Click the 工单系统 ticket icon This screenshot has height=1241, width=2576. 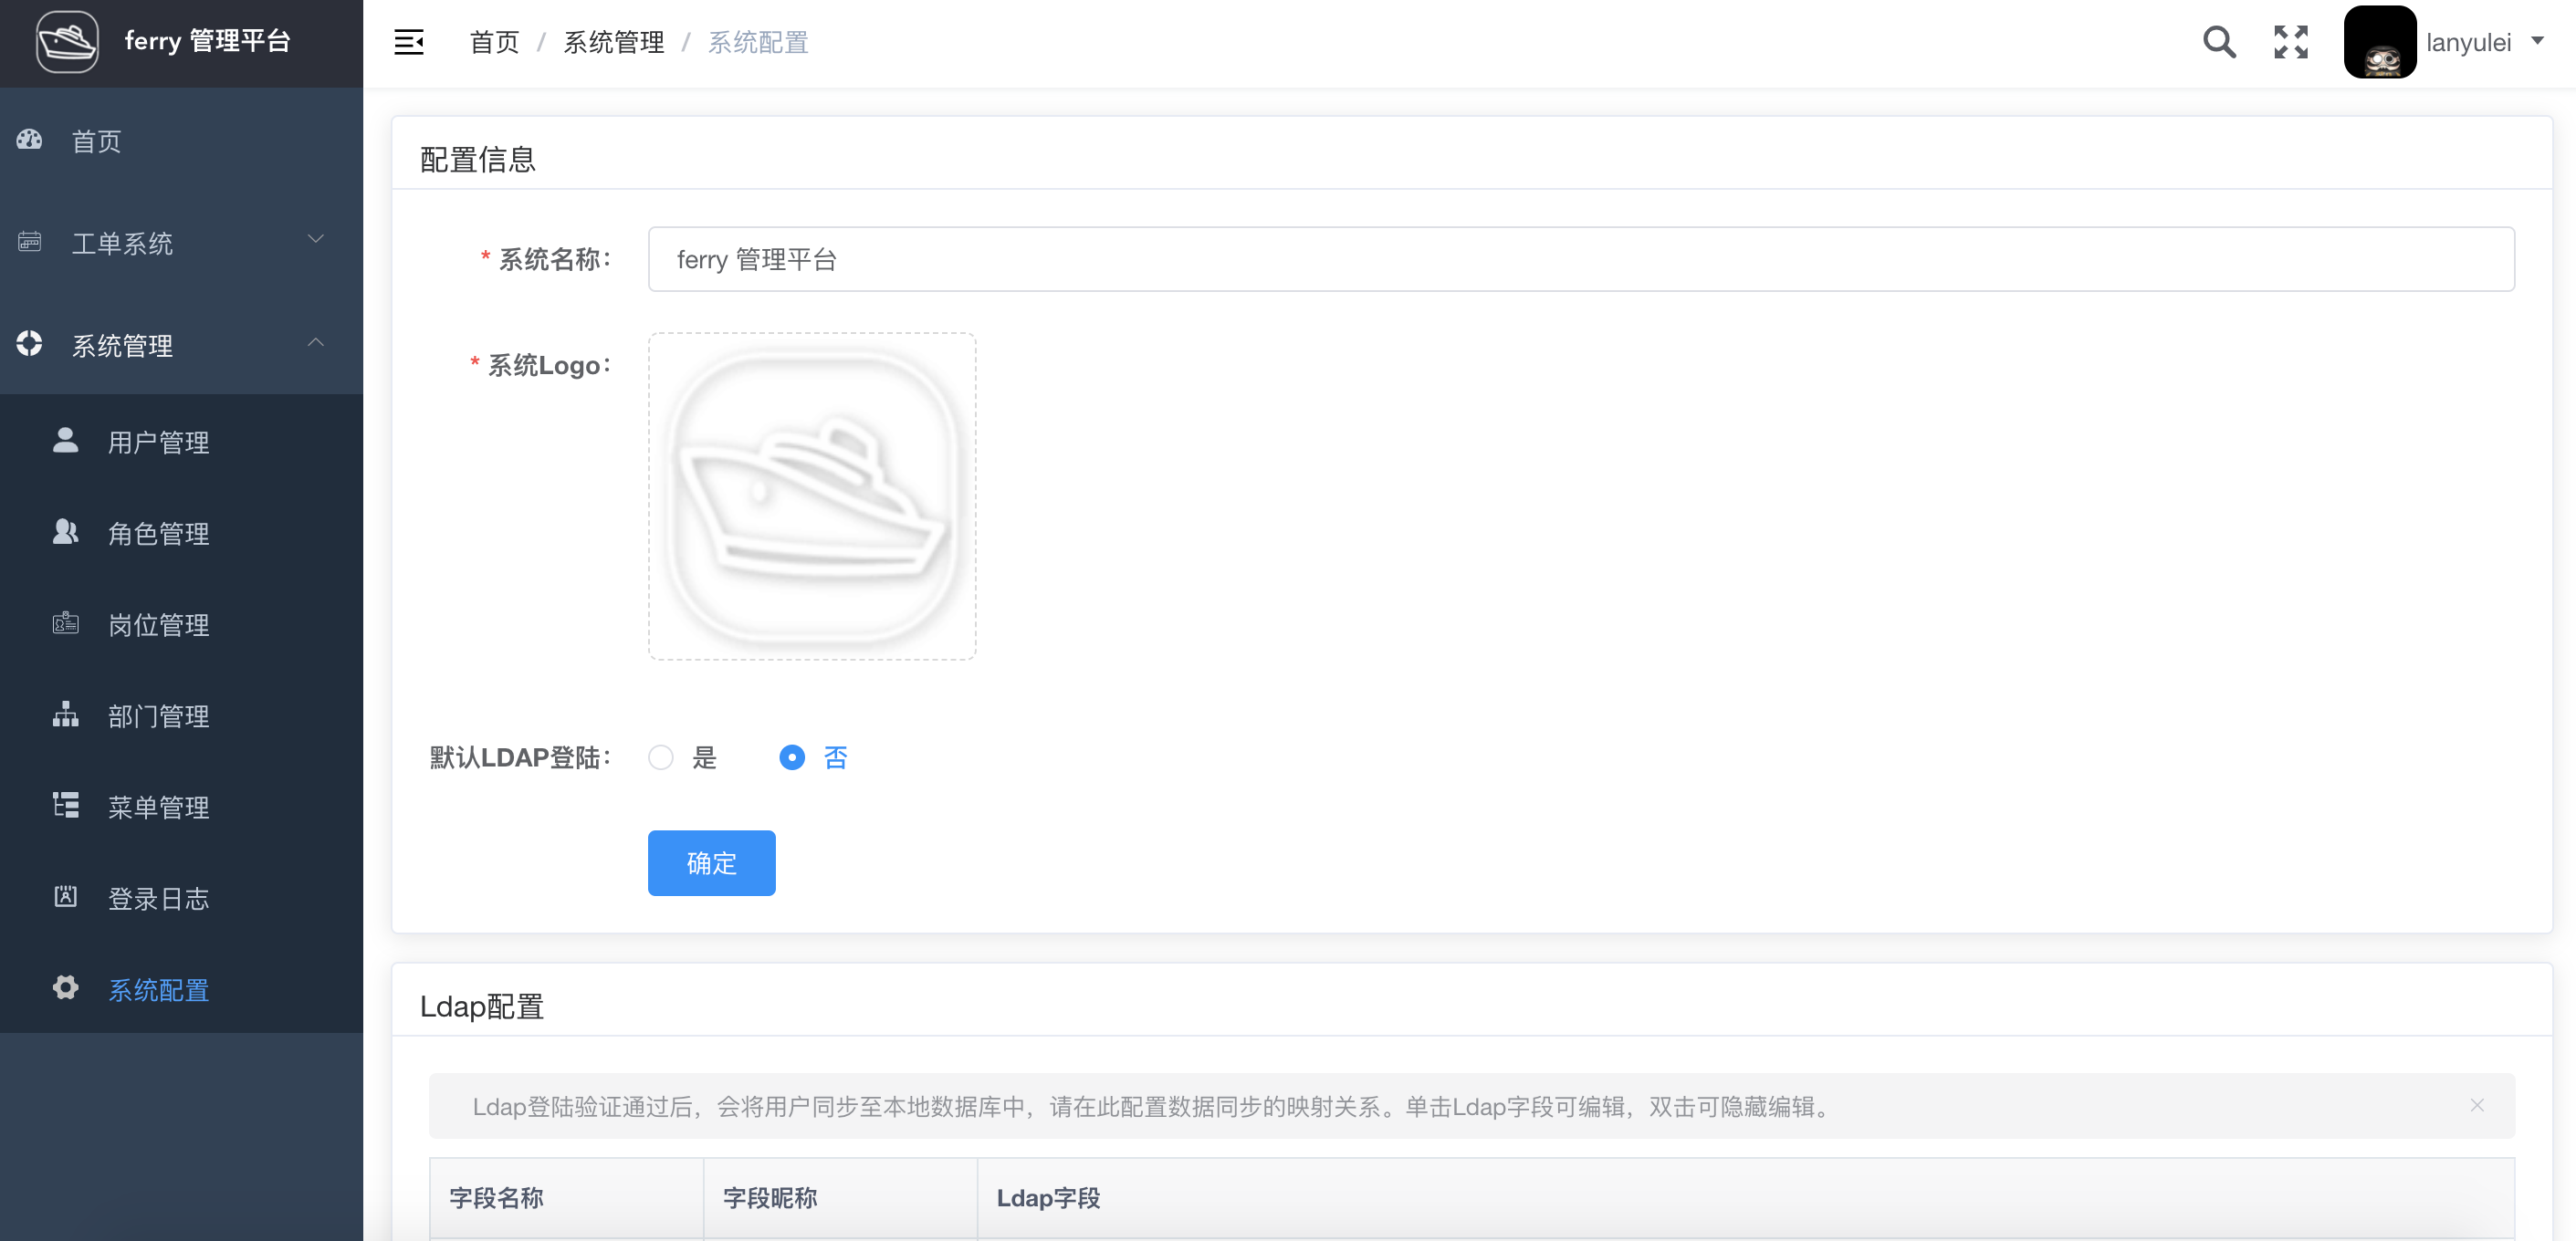point(29,242)
